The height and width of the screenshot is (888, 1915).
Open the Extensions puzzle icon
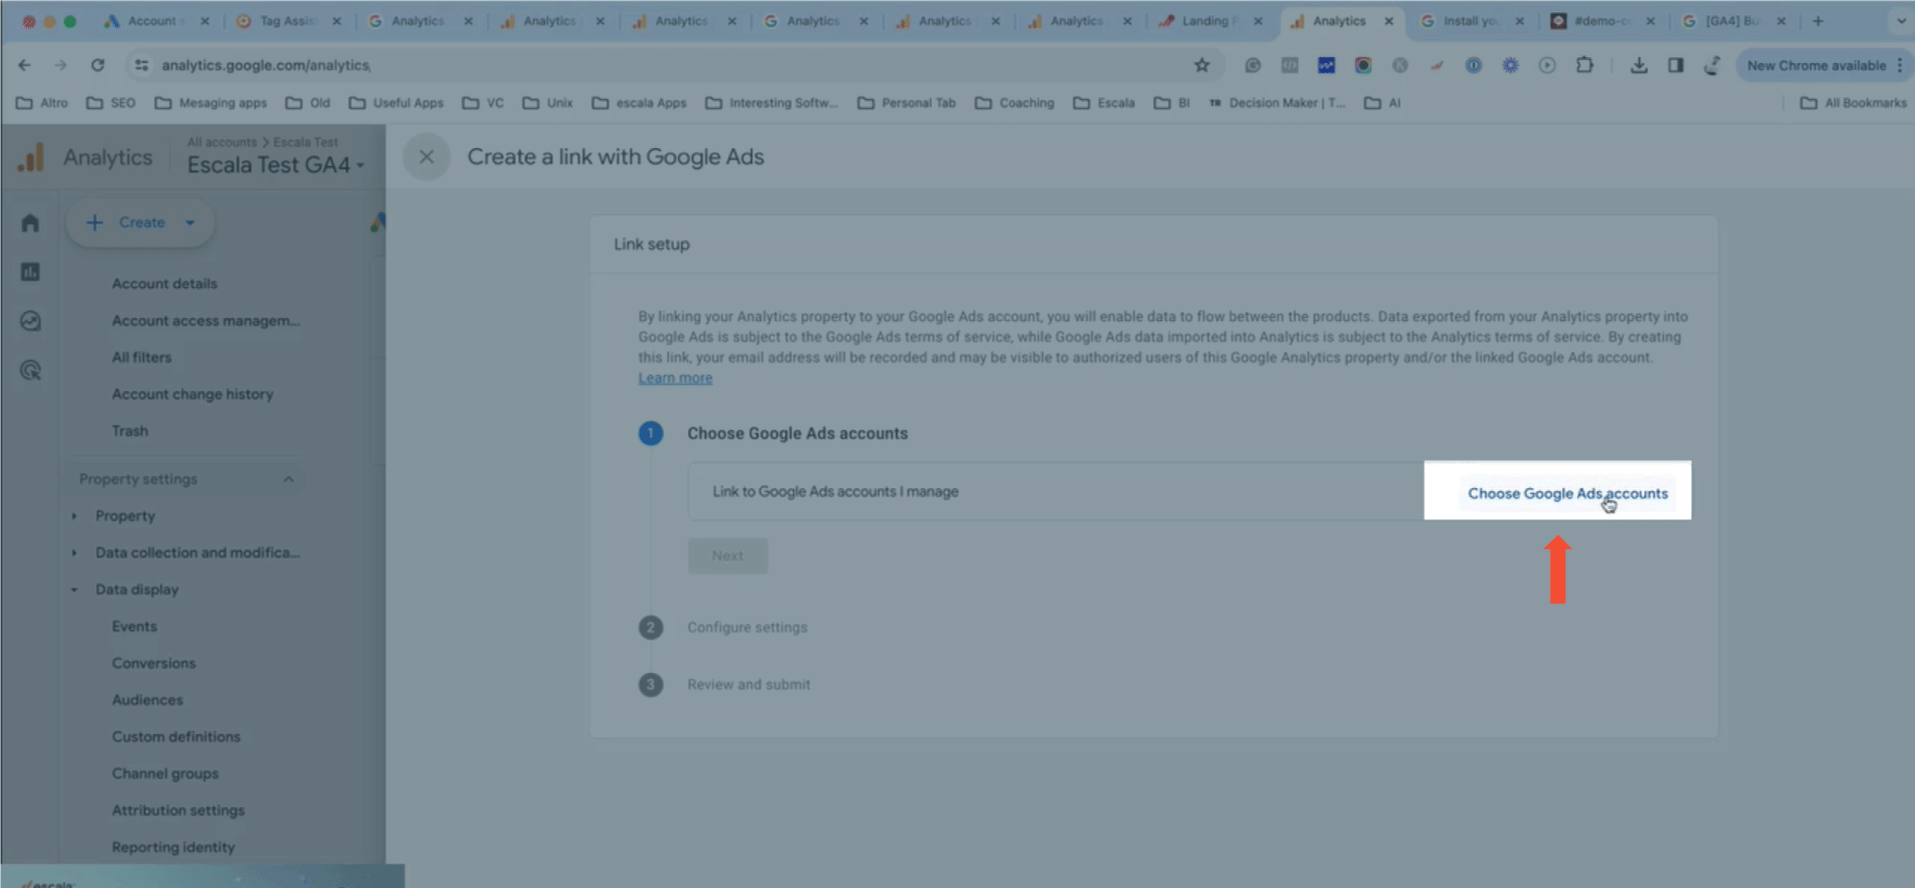(x=1584, y=65)
